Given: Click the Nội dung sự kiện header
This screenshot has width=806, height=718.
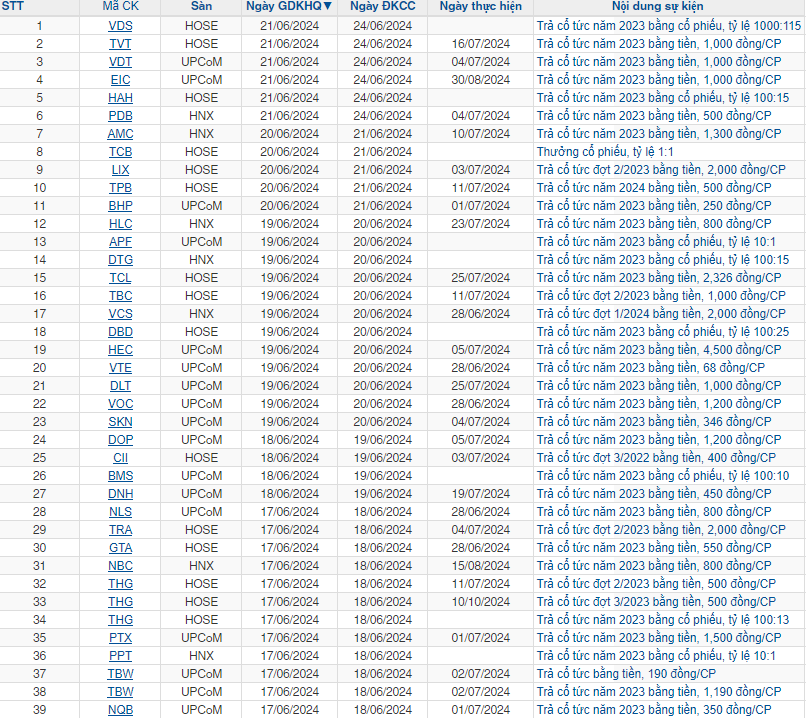Looking at the screenshot, I should tap(657, 6).
